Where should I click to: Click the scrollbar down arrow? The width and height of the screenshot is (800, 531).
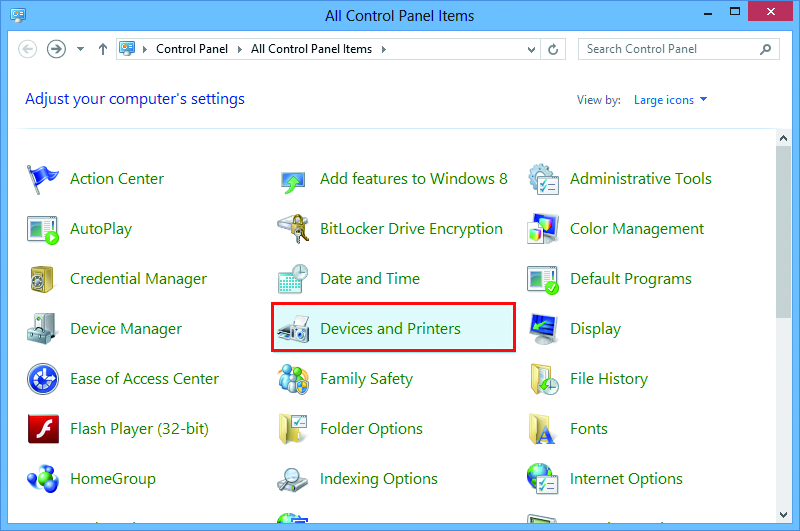783,515
